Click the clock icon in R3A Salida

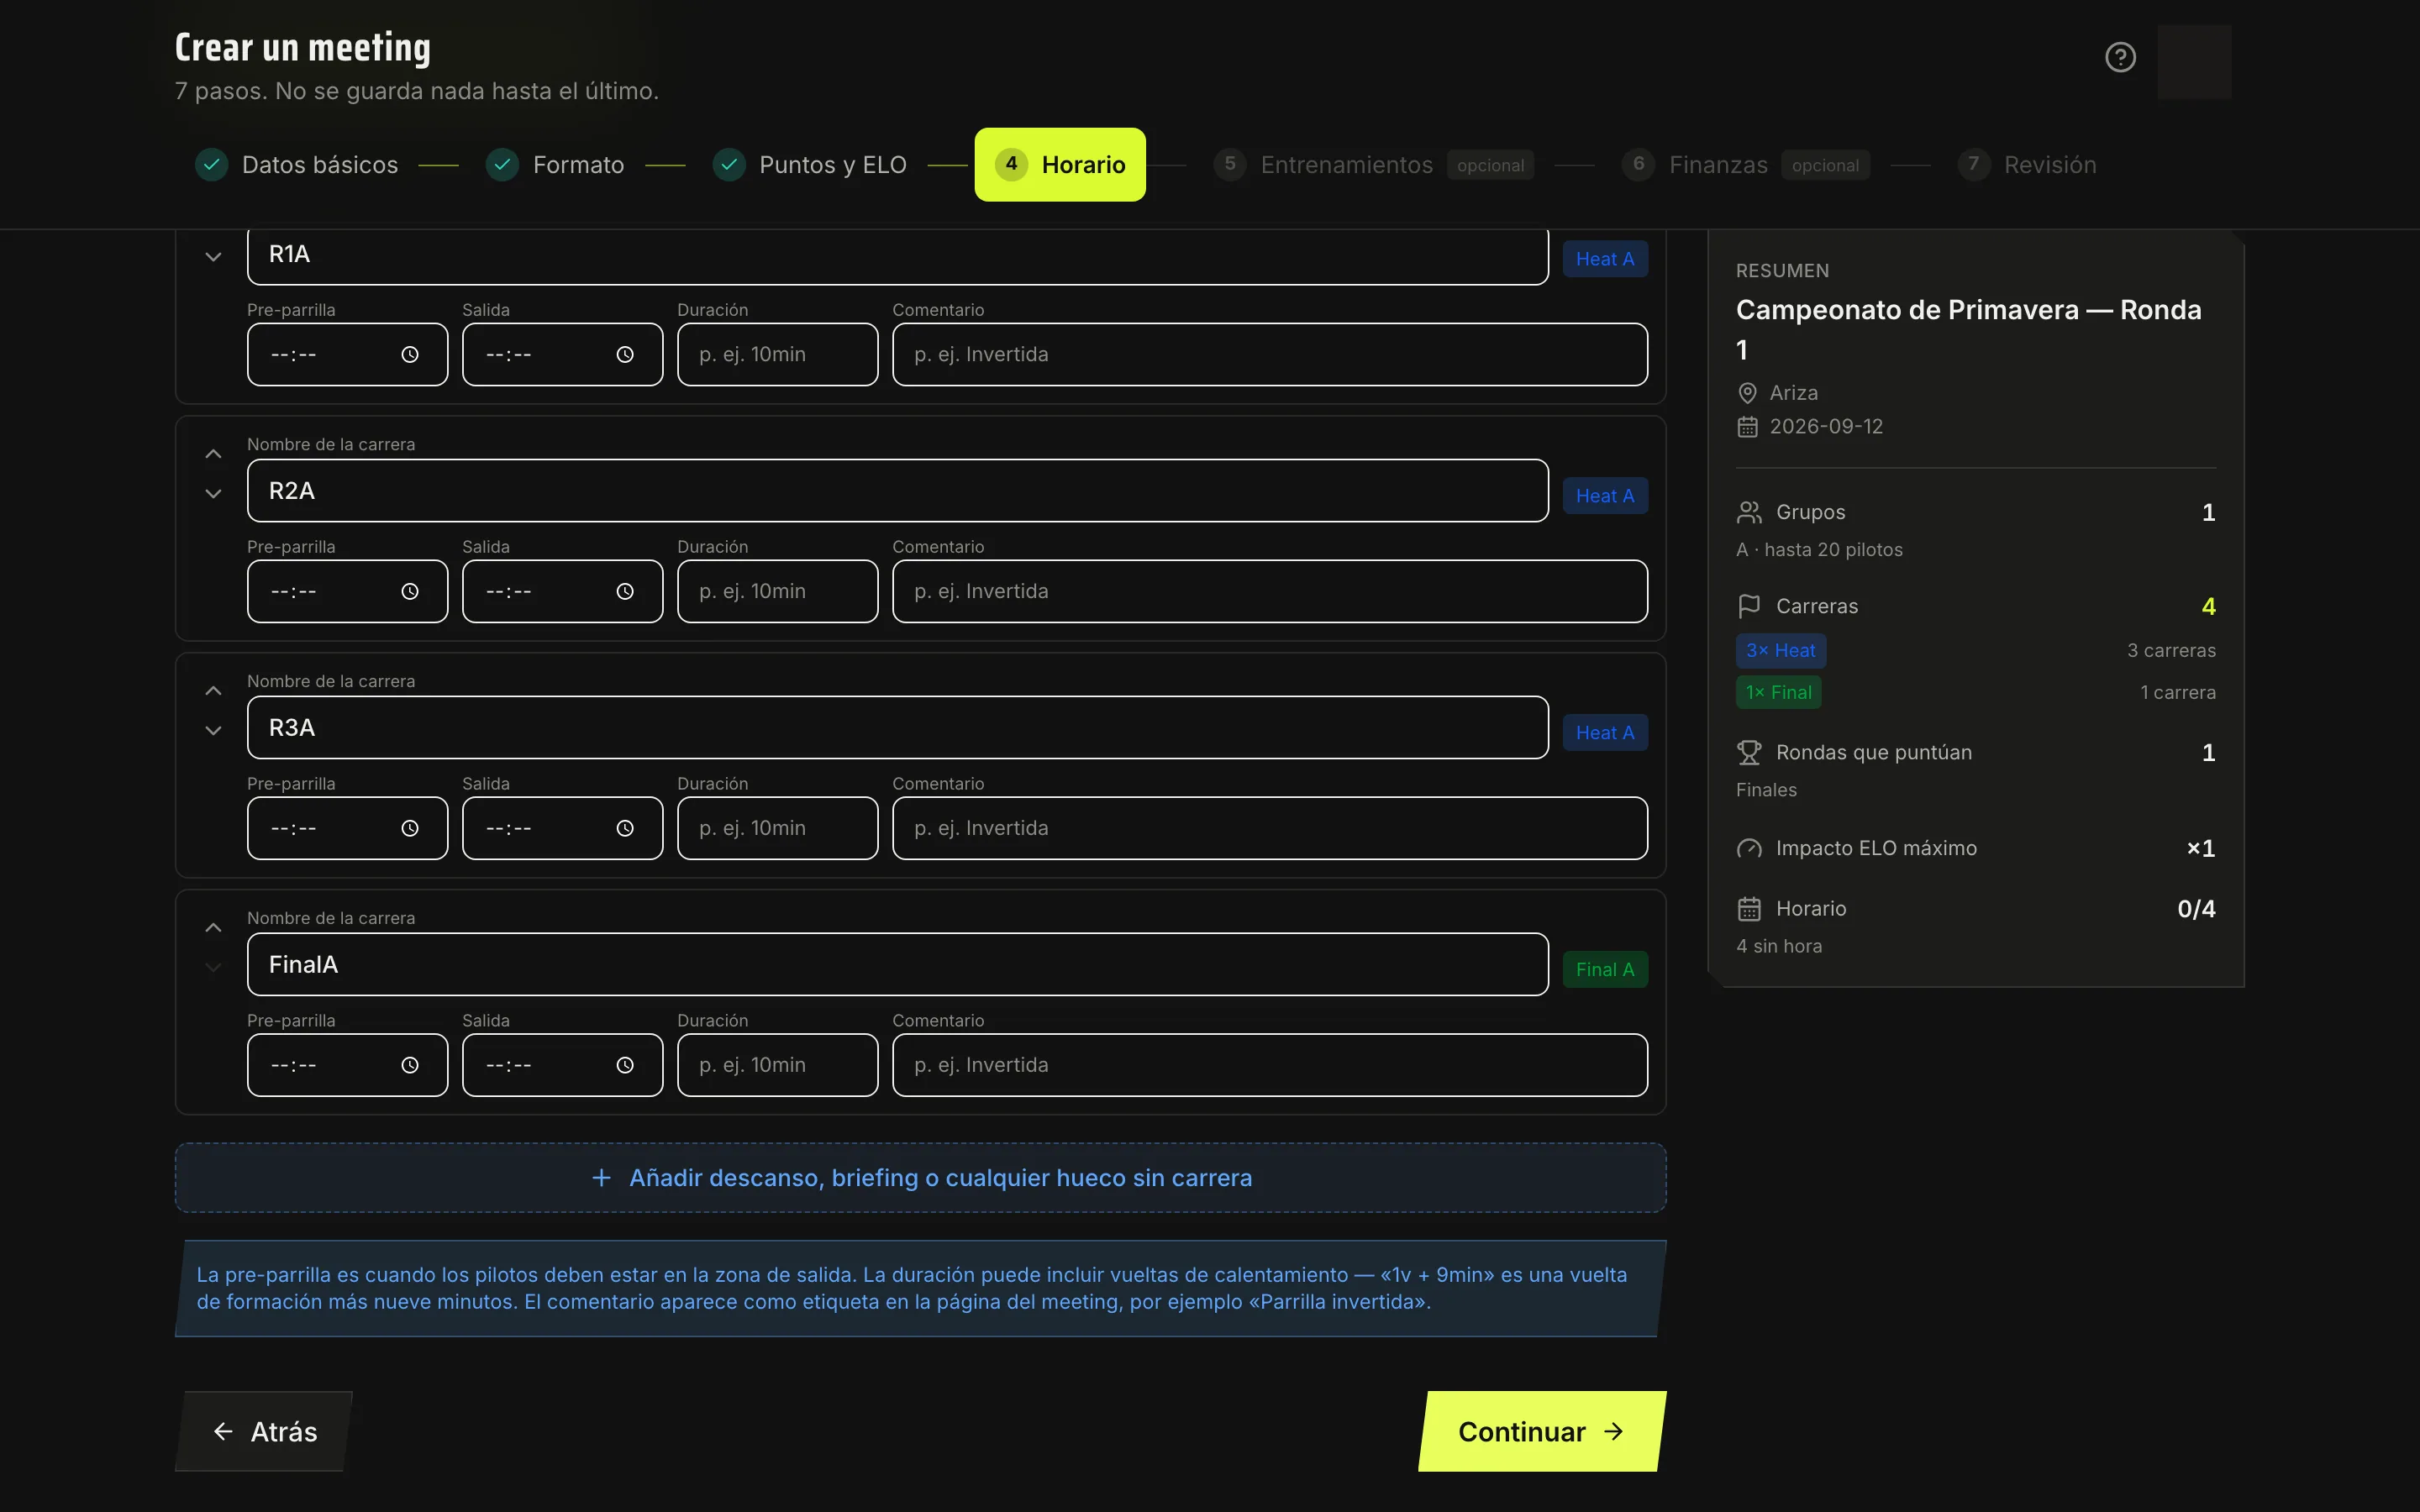[x=625, y=828]
